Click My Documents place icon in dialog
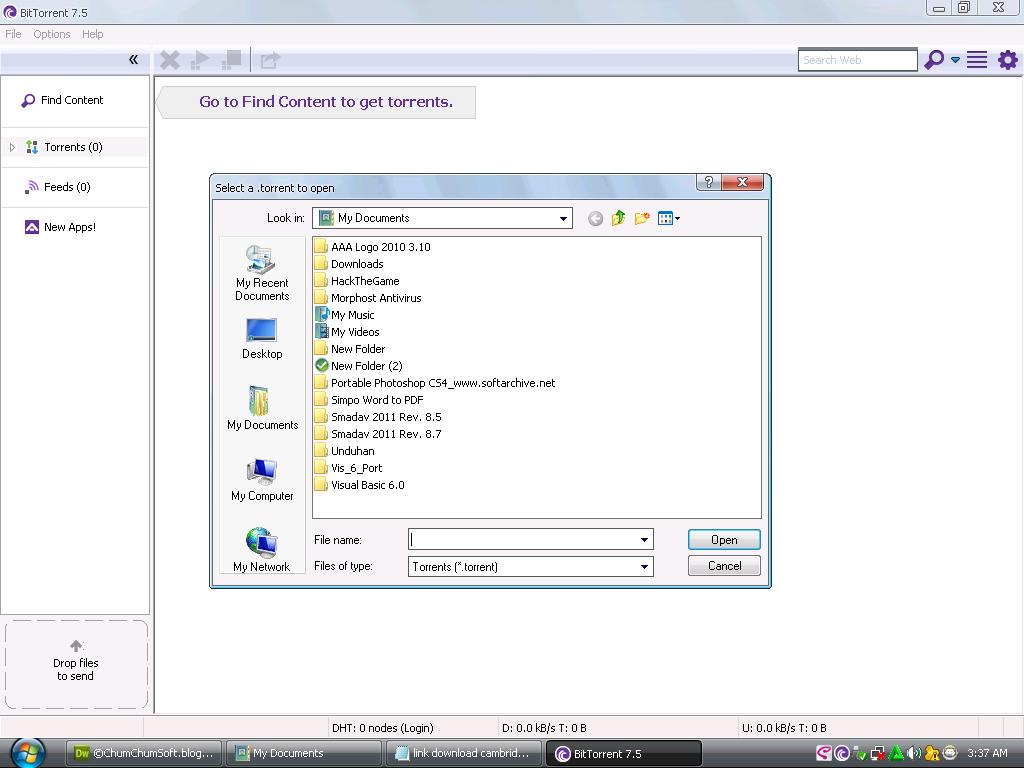Image resolution: width=1024 pixels, height=768 pixels. (x=262, y=408)
